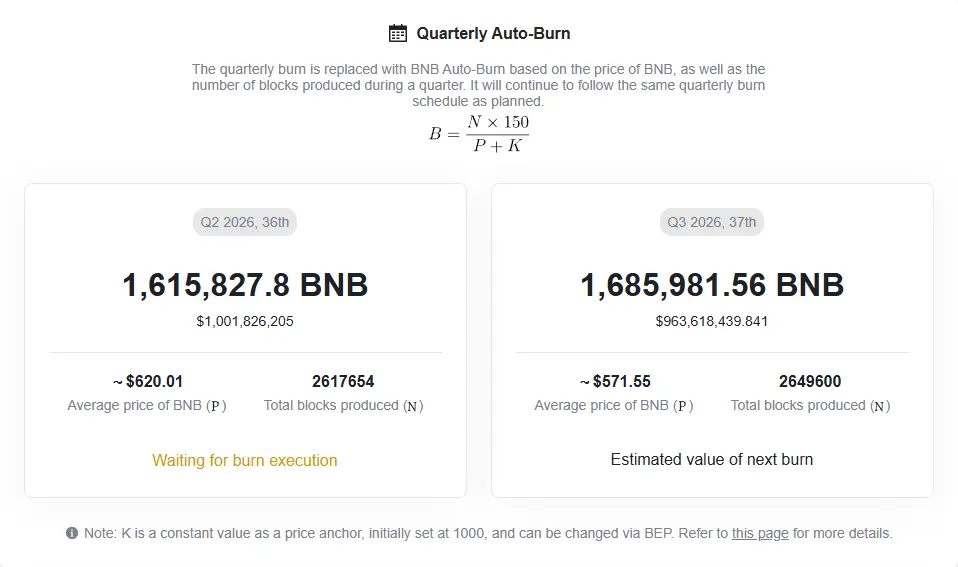The width and height of the screenshot is (958, 567).
Task: Click the 1,685,981.56 BNB amount
Action: pos(712,285)
